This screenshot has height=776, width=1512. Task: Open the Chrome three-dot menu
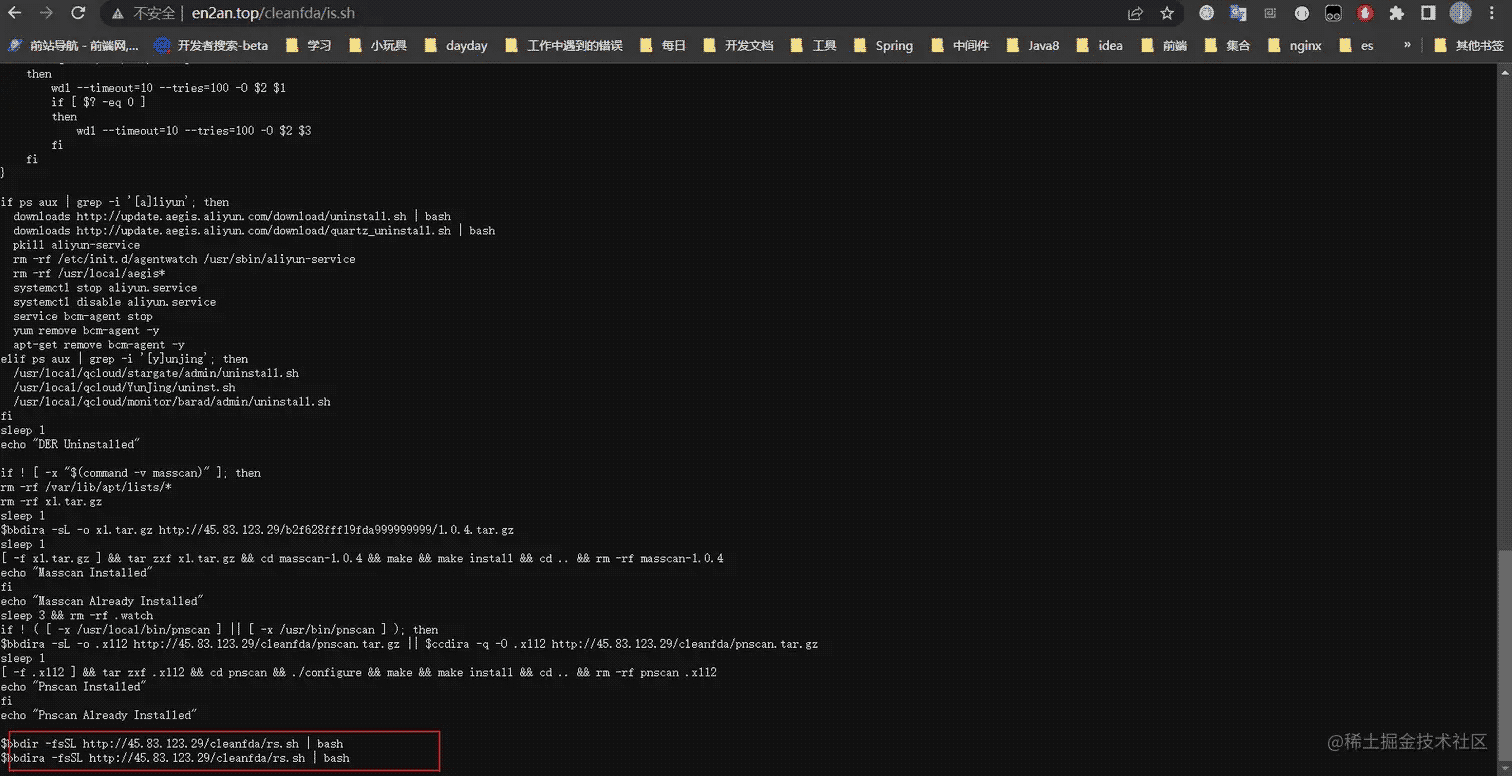(1493, 14)
